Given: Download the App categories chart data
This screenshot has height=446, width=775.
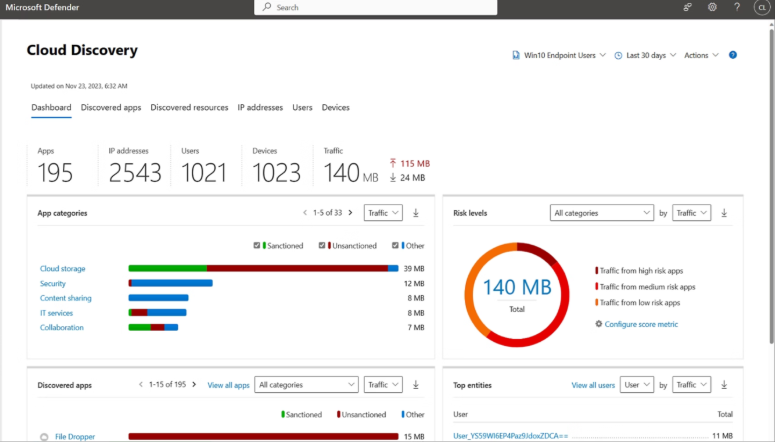Looking at the screenshot, I should click(x=416, y=213).
